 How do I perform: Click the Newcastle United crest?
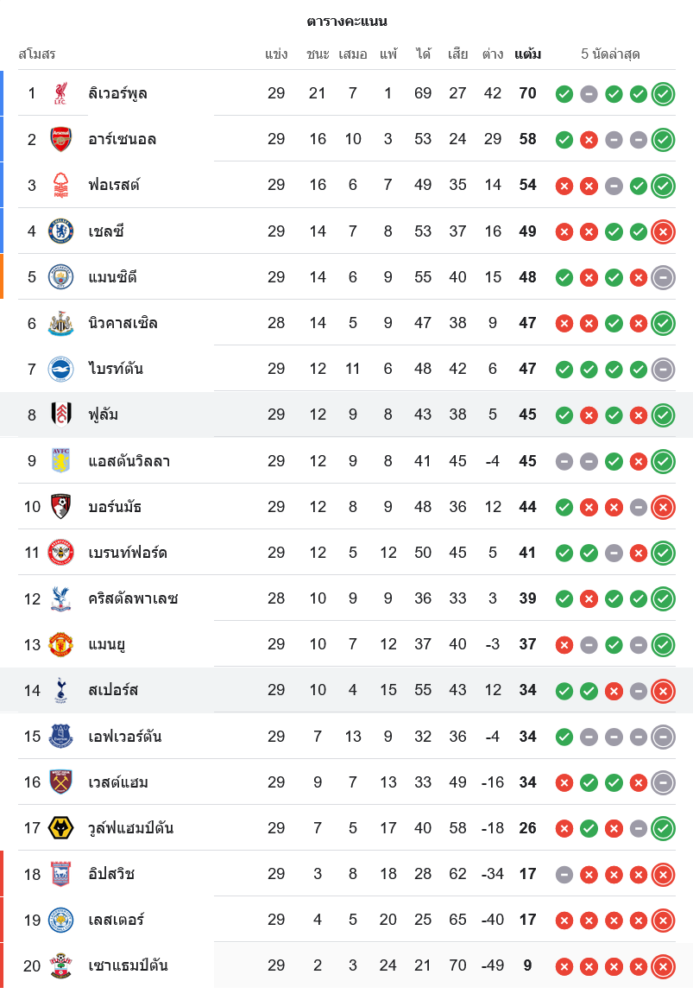61,323
